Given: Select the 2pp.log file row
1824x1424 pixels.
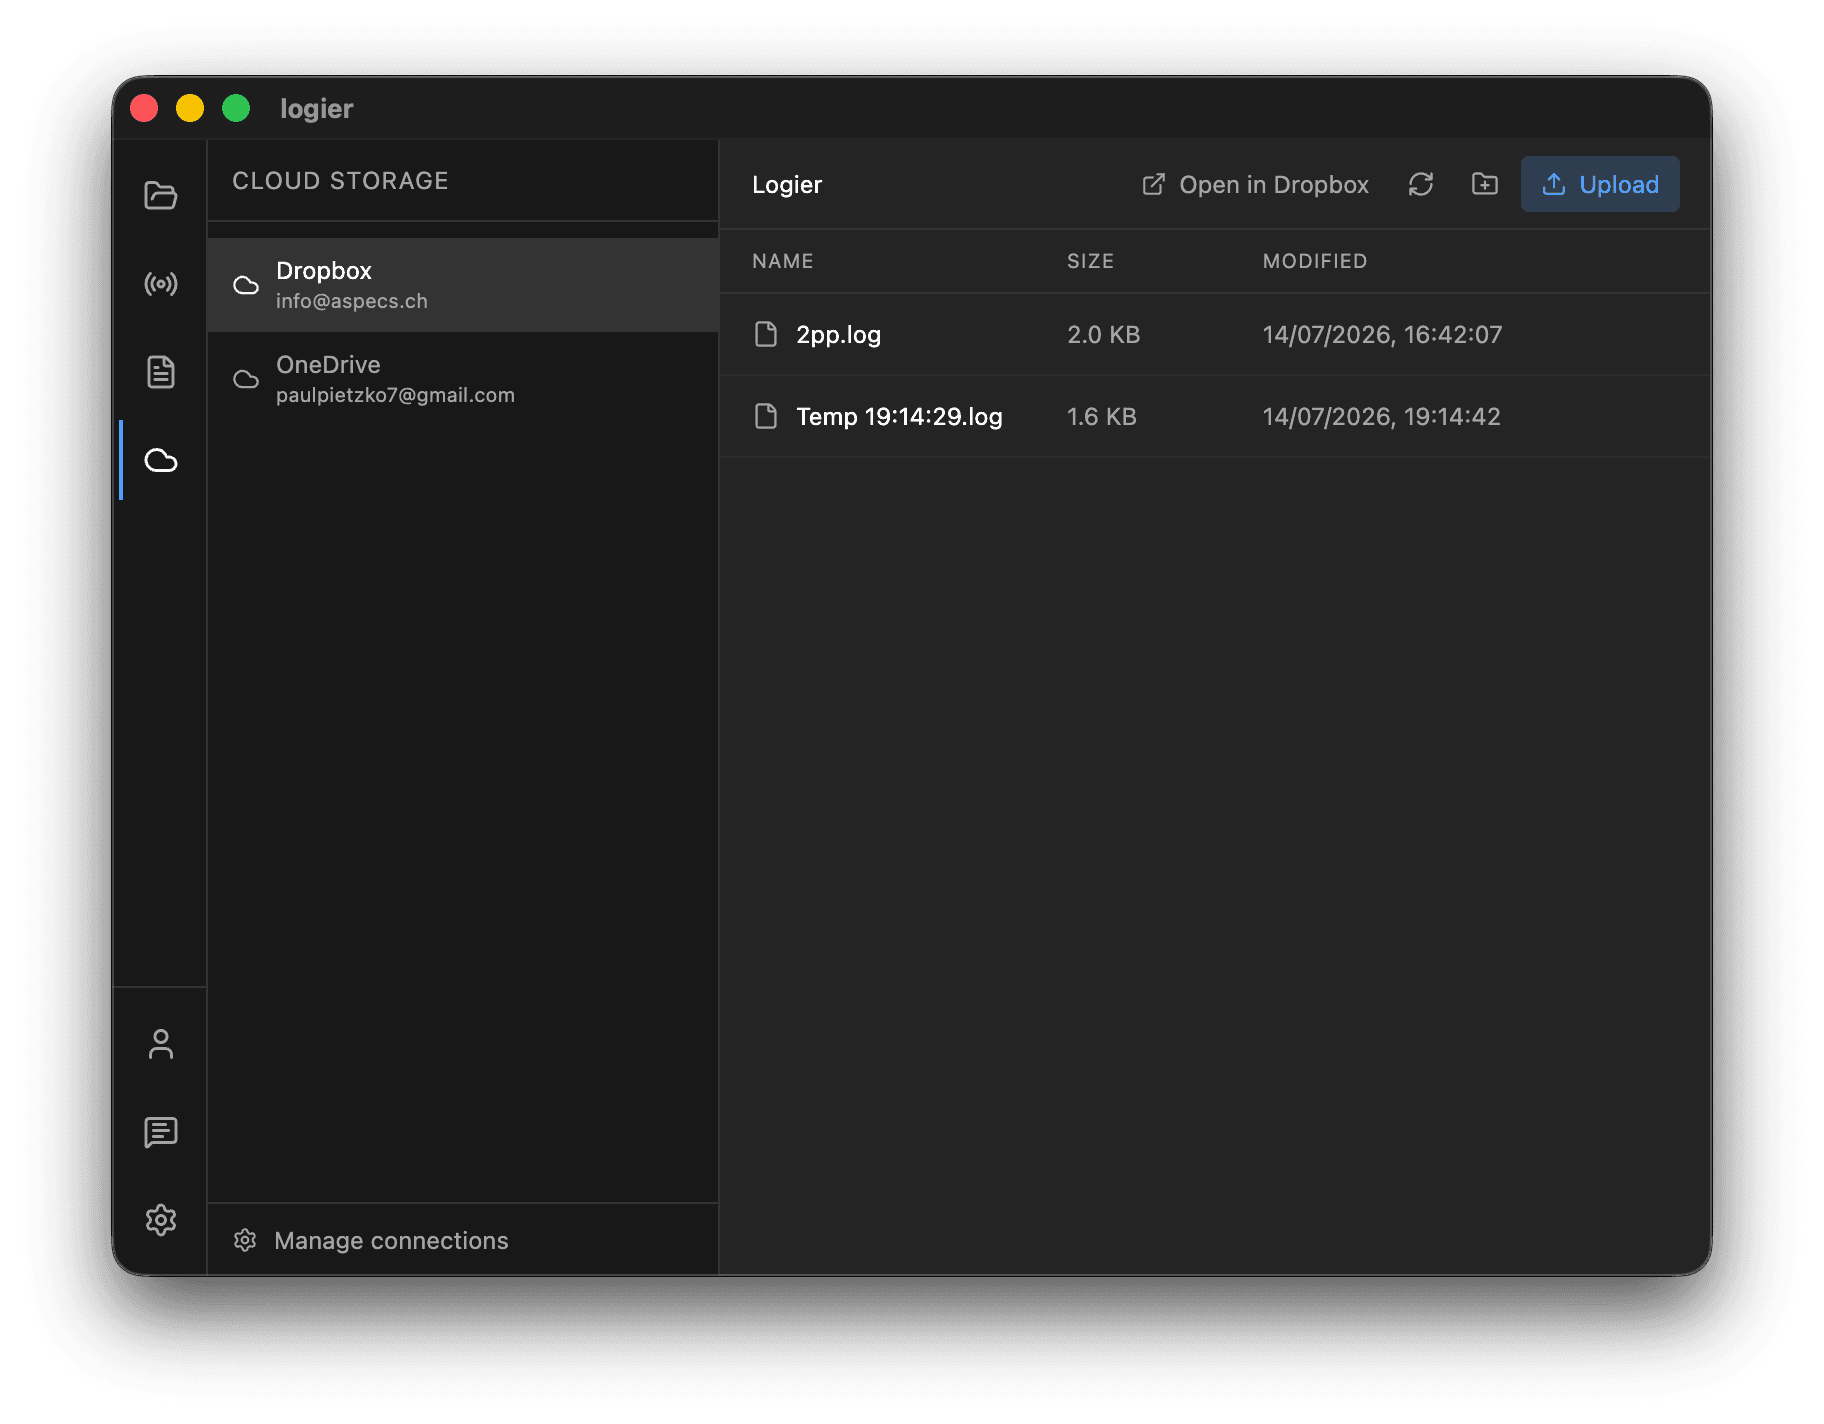Looking at the screenshot, I should pos(1215,334).
